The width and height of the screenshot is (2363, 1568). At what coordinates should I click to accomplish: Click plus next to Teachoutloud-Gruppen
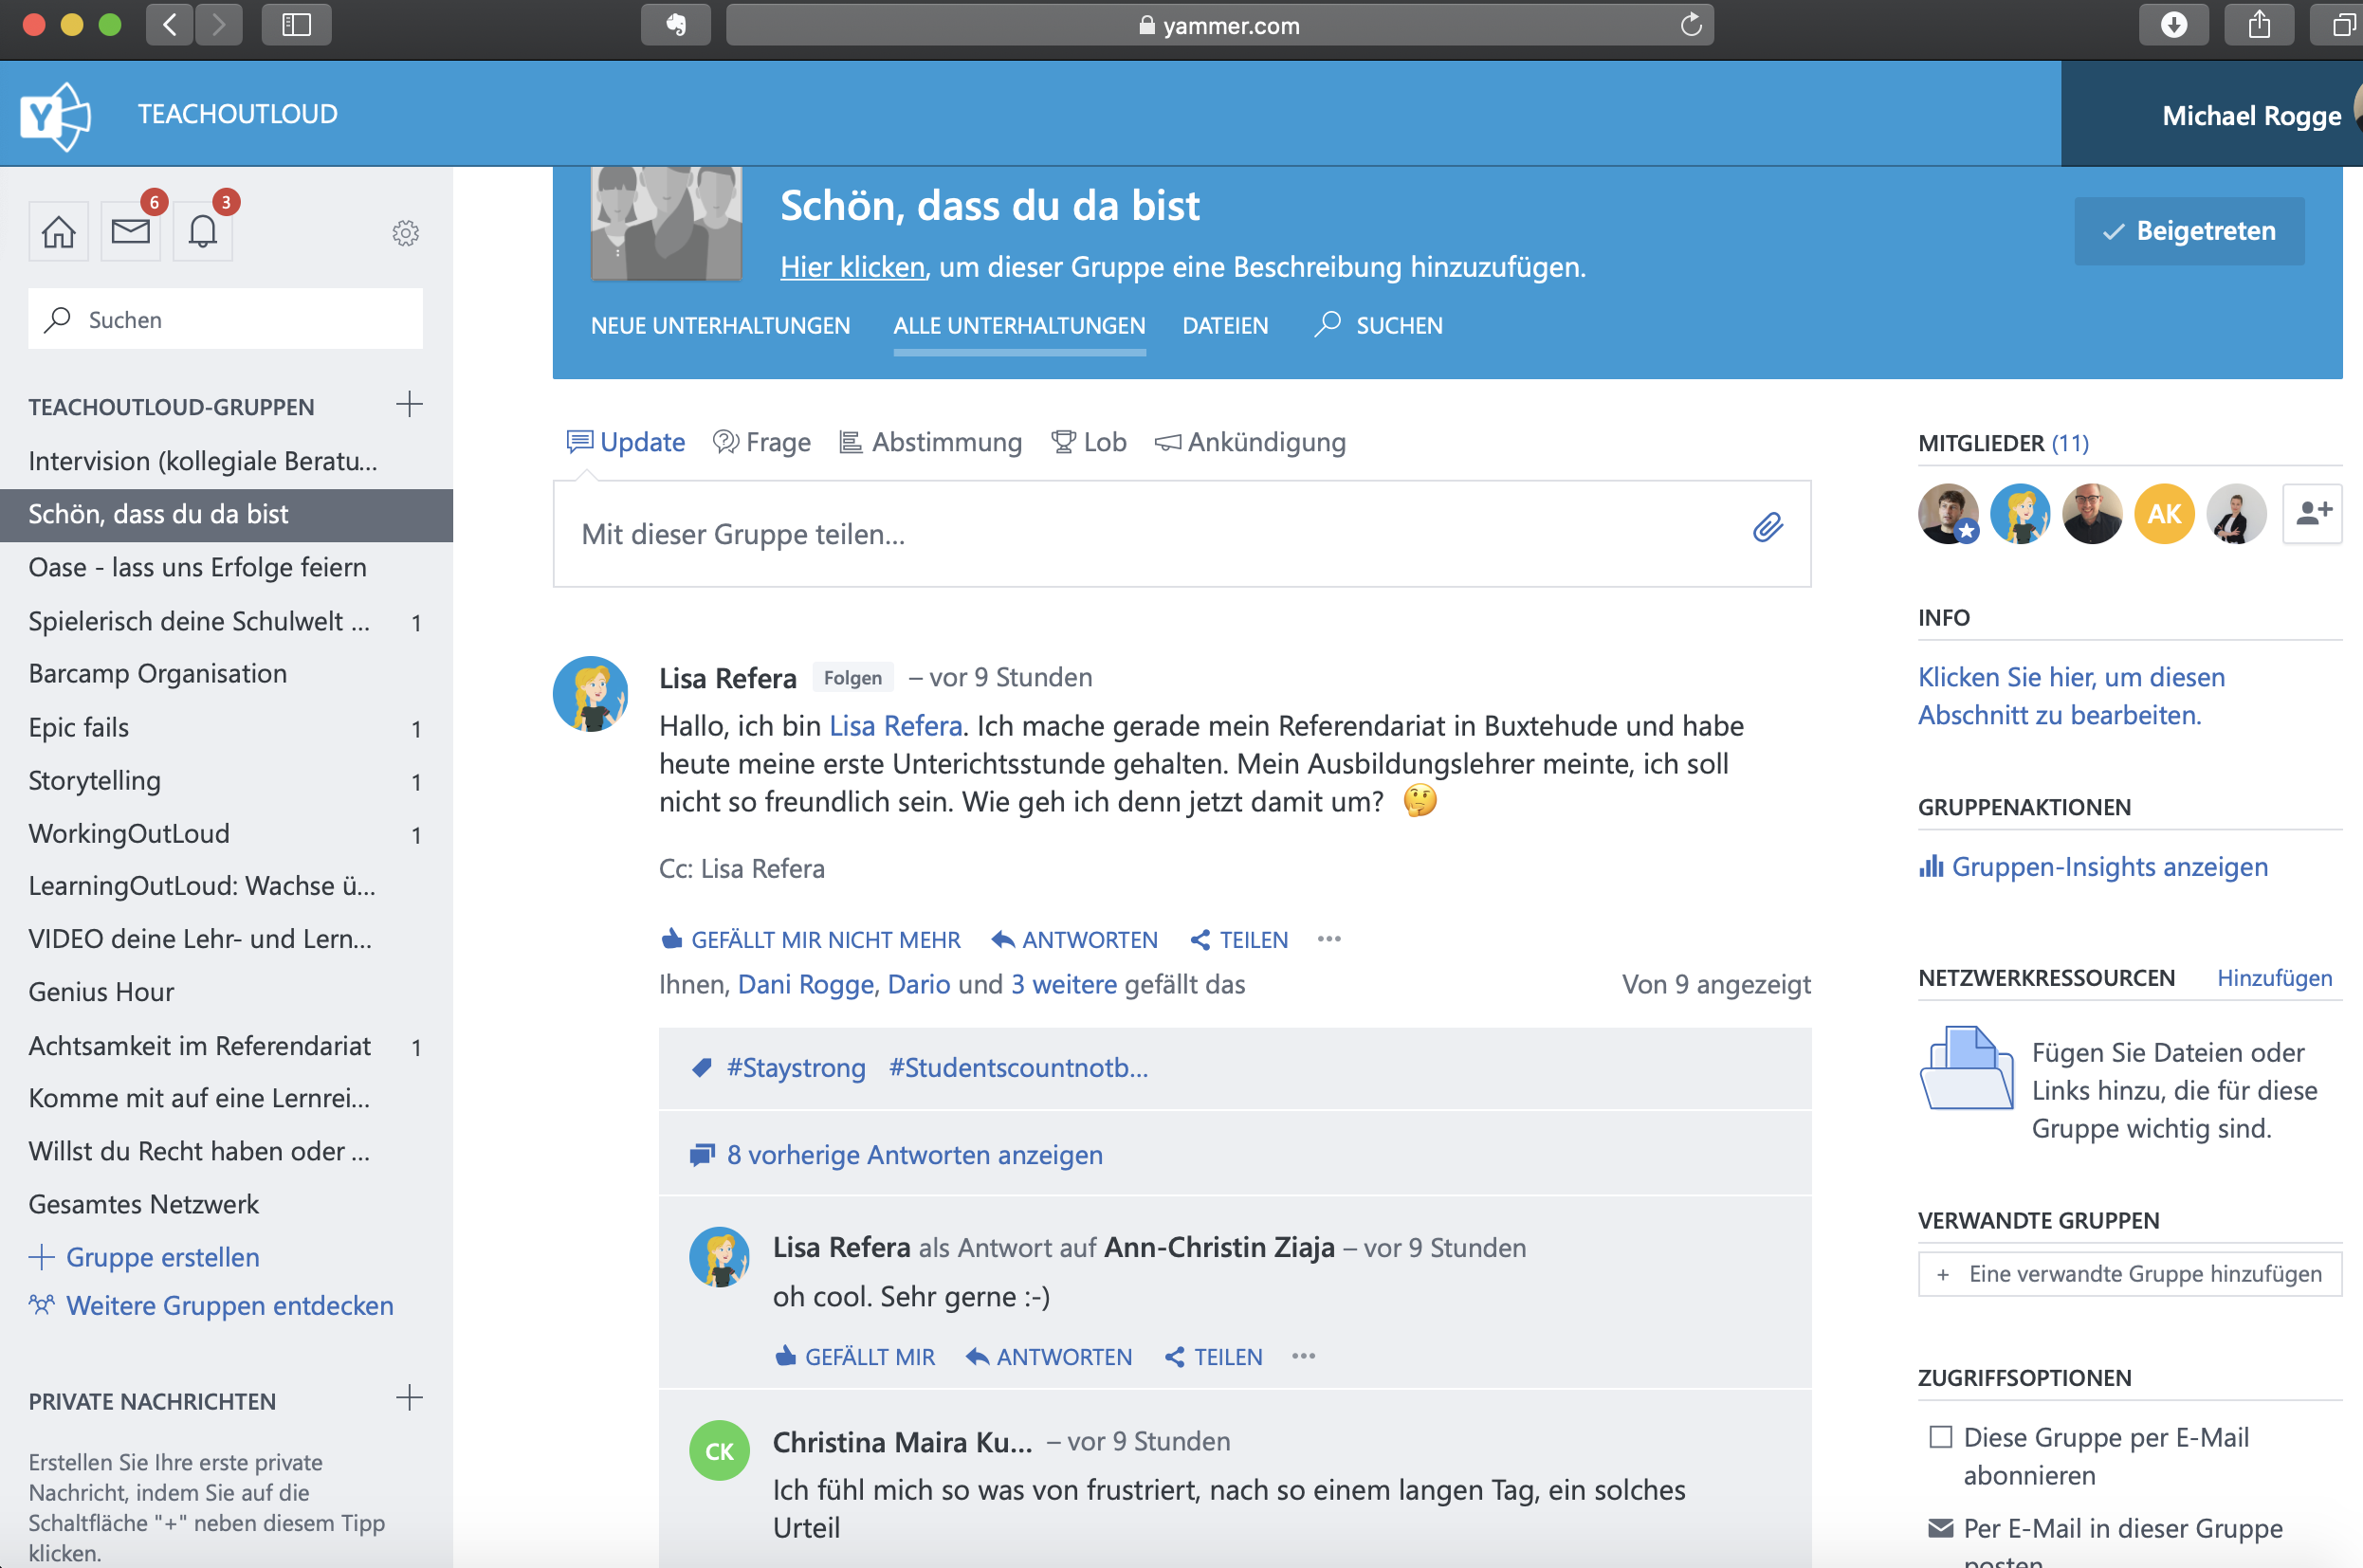[x=409, y=405]
